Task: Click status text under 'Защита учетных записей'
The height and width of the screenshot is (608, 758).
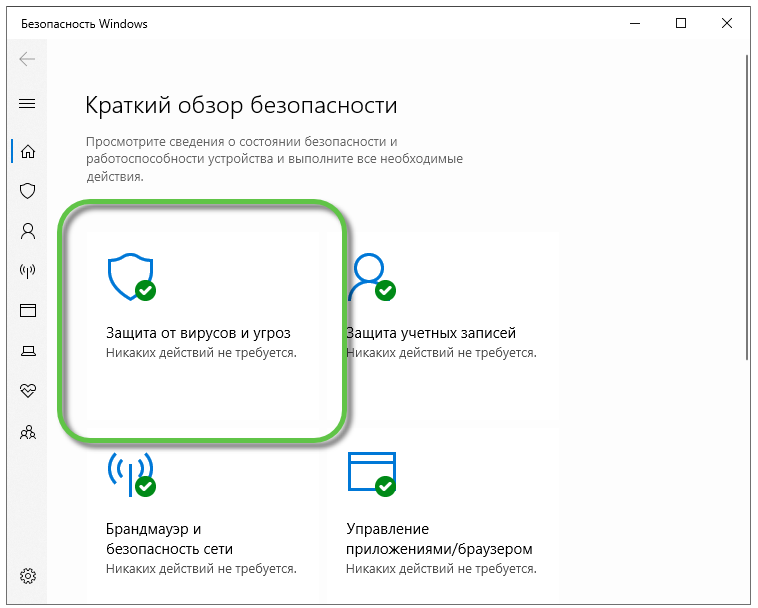Action: (441, 353)
